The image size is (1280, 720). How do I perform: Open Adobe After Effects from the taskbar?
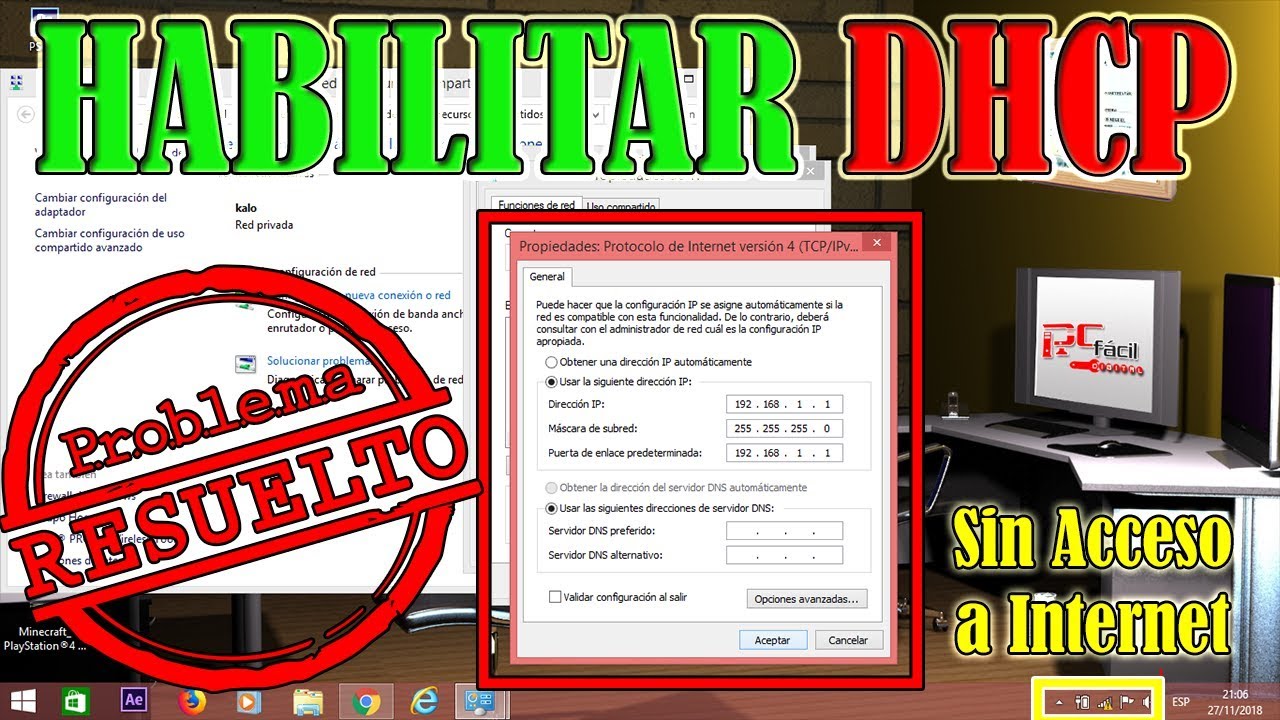pyautogui.click(x=134, y=701)
